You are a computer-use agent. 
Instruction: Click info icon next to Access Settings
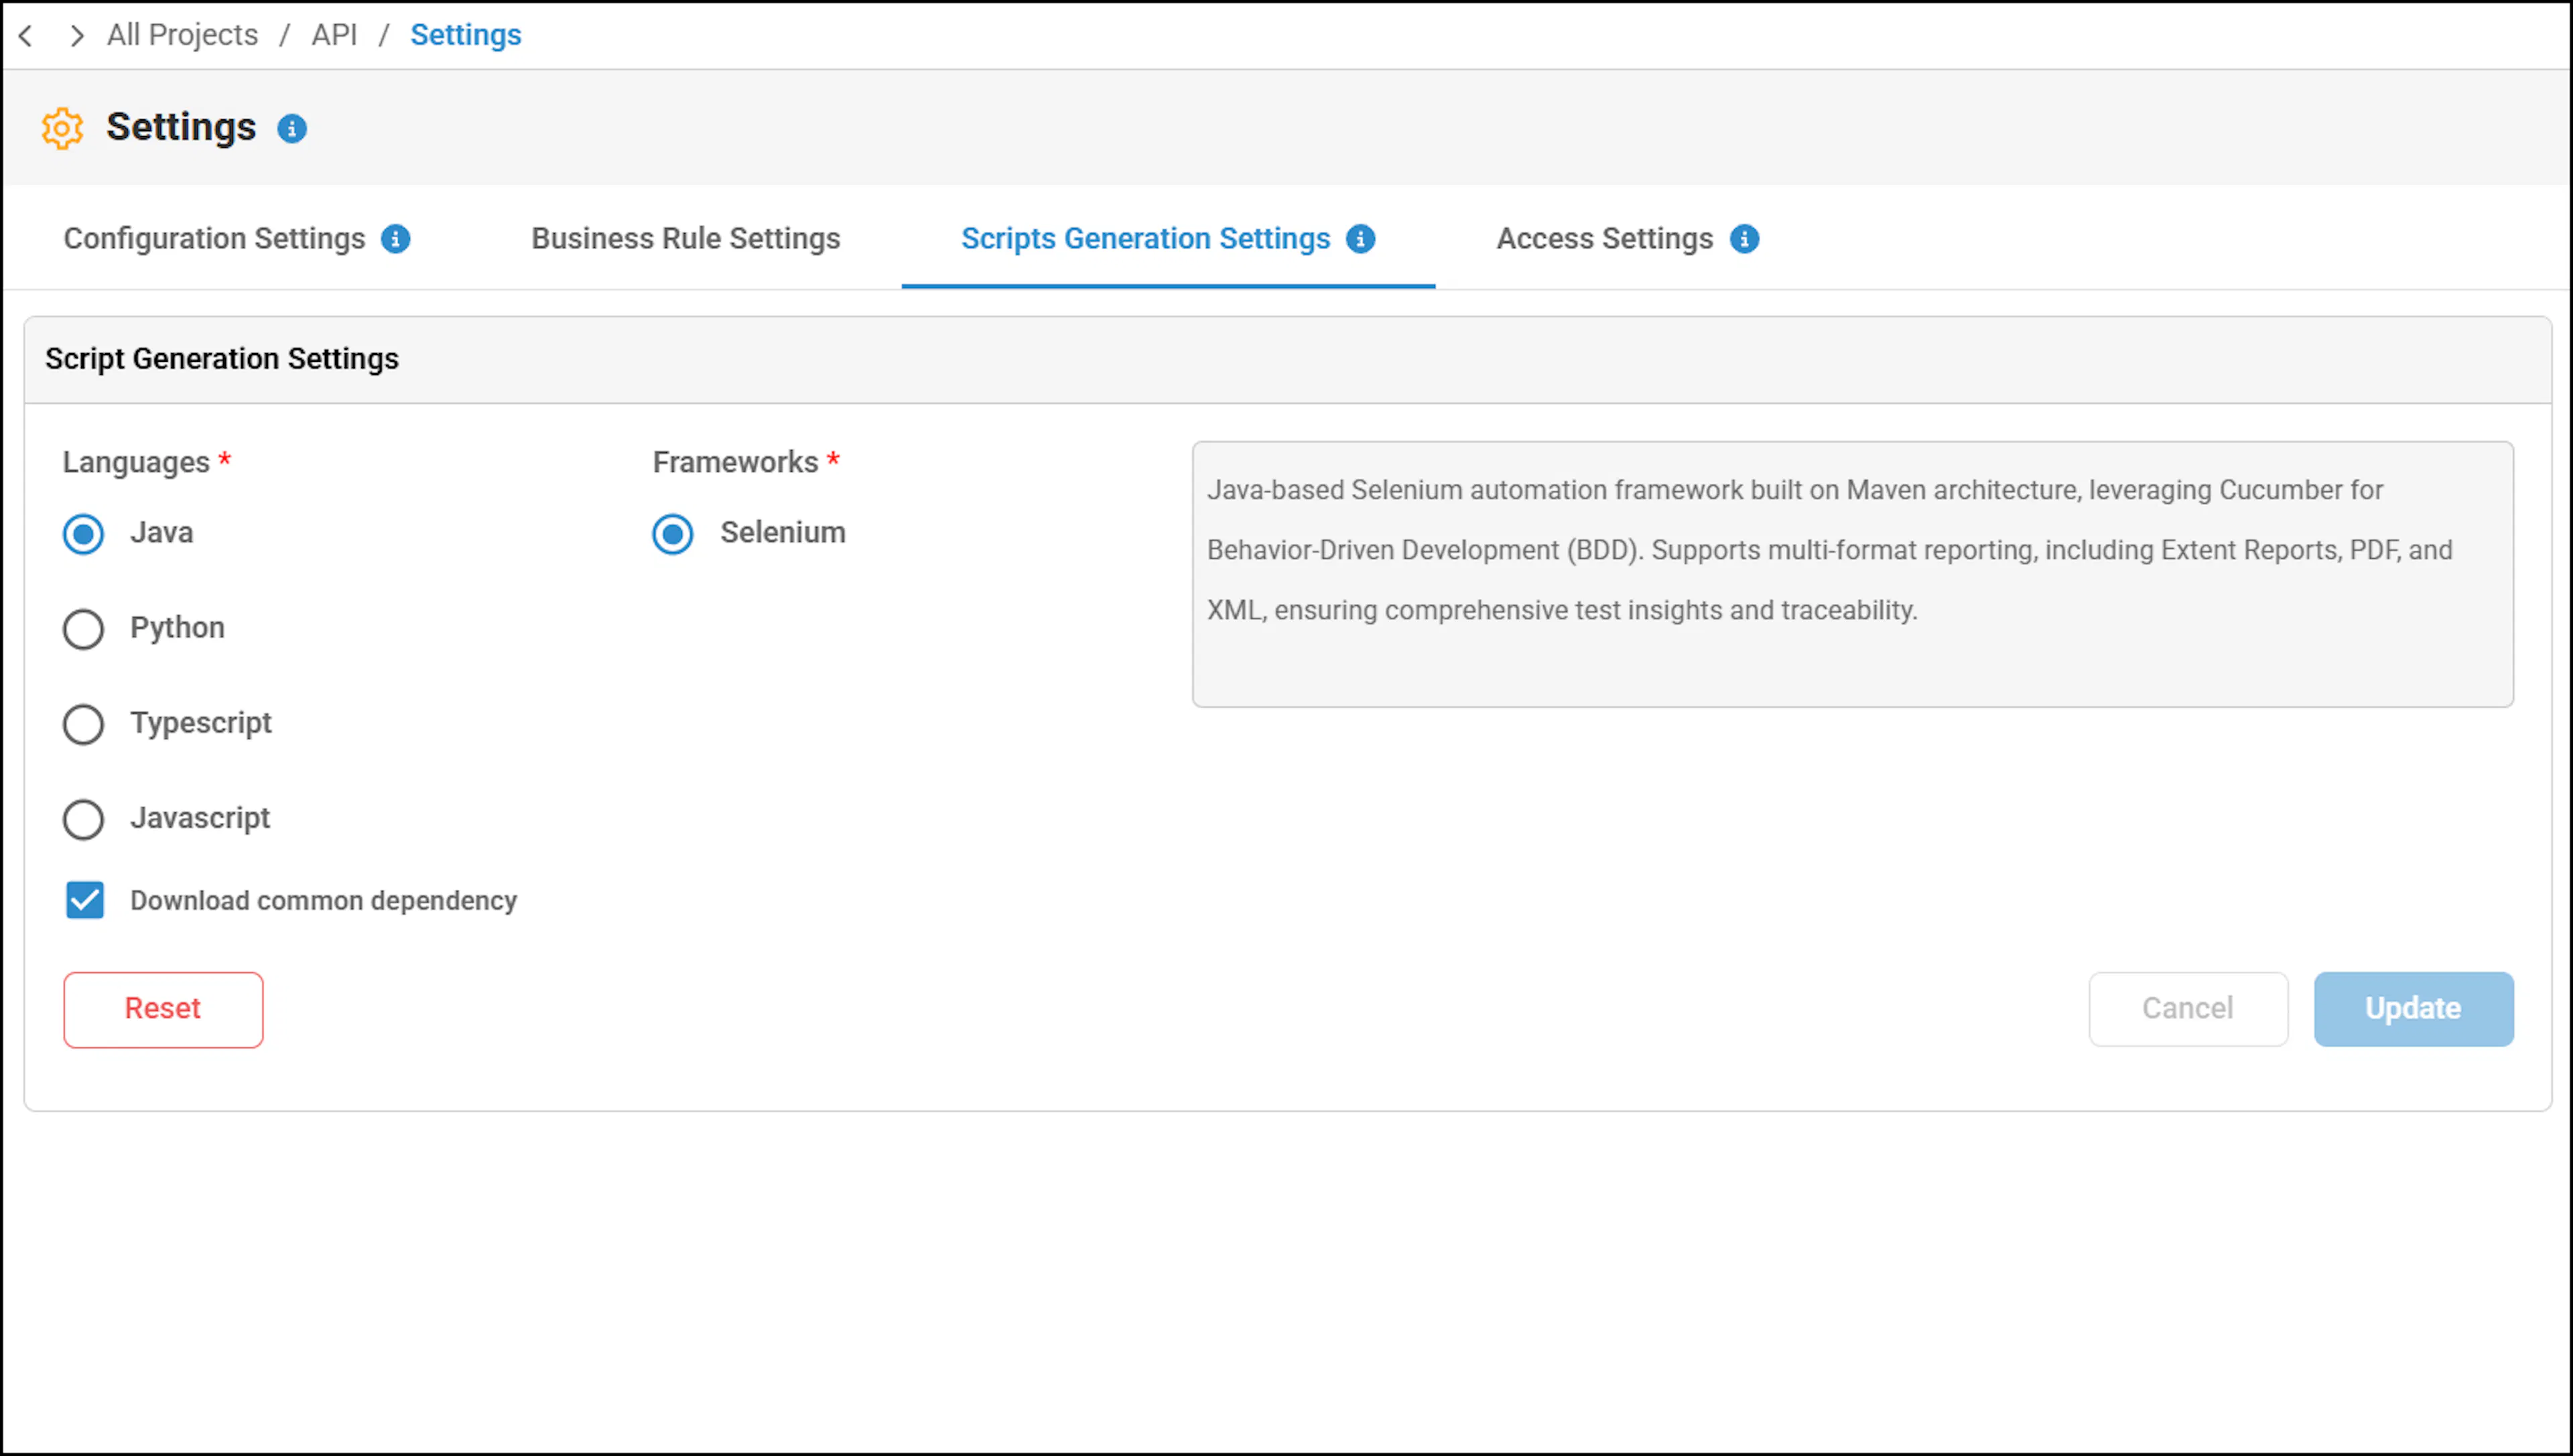[x=1744, y=239]
